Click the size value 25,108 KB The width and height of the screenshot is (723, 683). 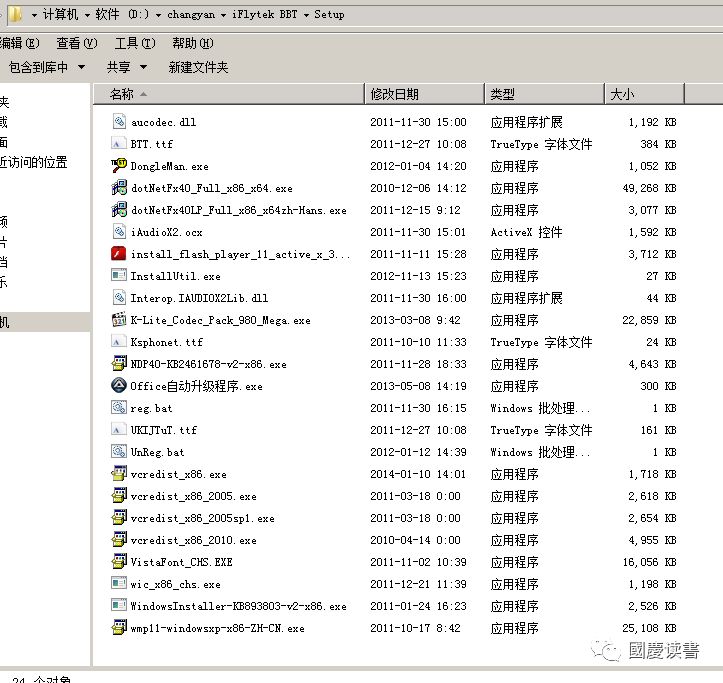649,628
